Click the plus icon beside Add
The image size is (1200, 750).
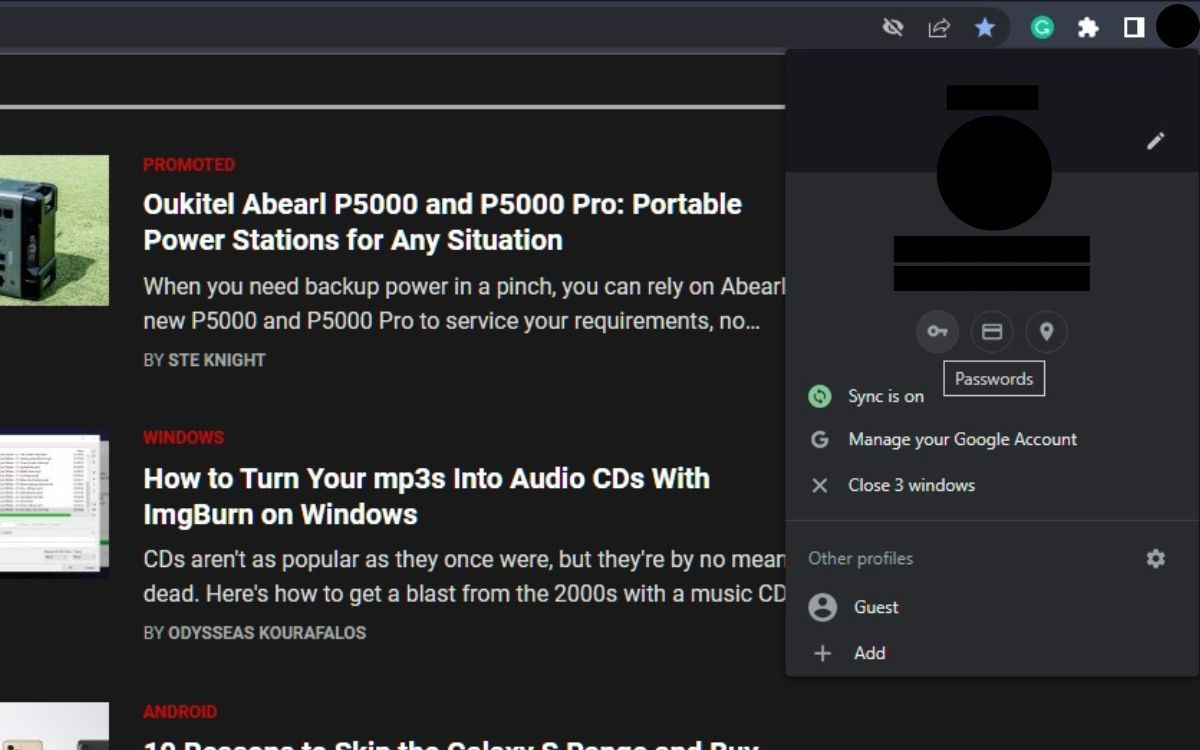coord(822,653)
